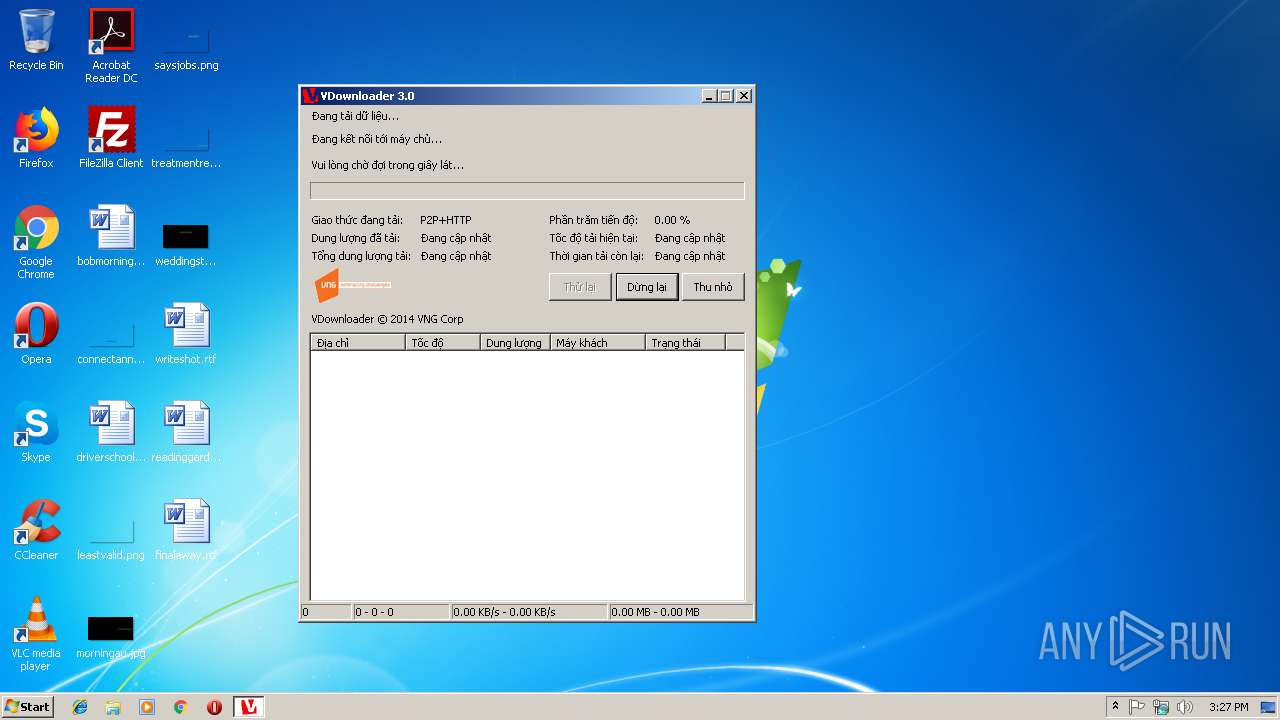The height and width of the screenshot is (720, 1280).
Task: Click the 3:27 PM system clock
Action: point(1228,707)
